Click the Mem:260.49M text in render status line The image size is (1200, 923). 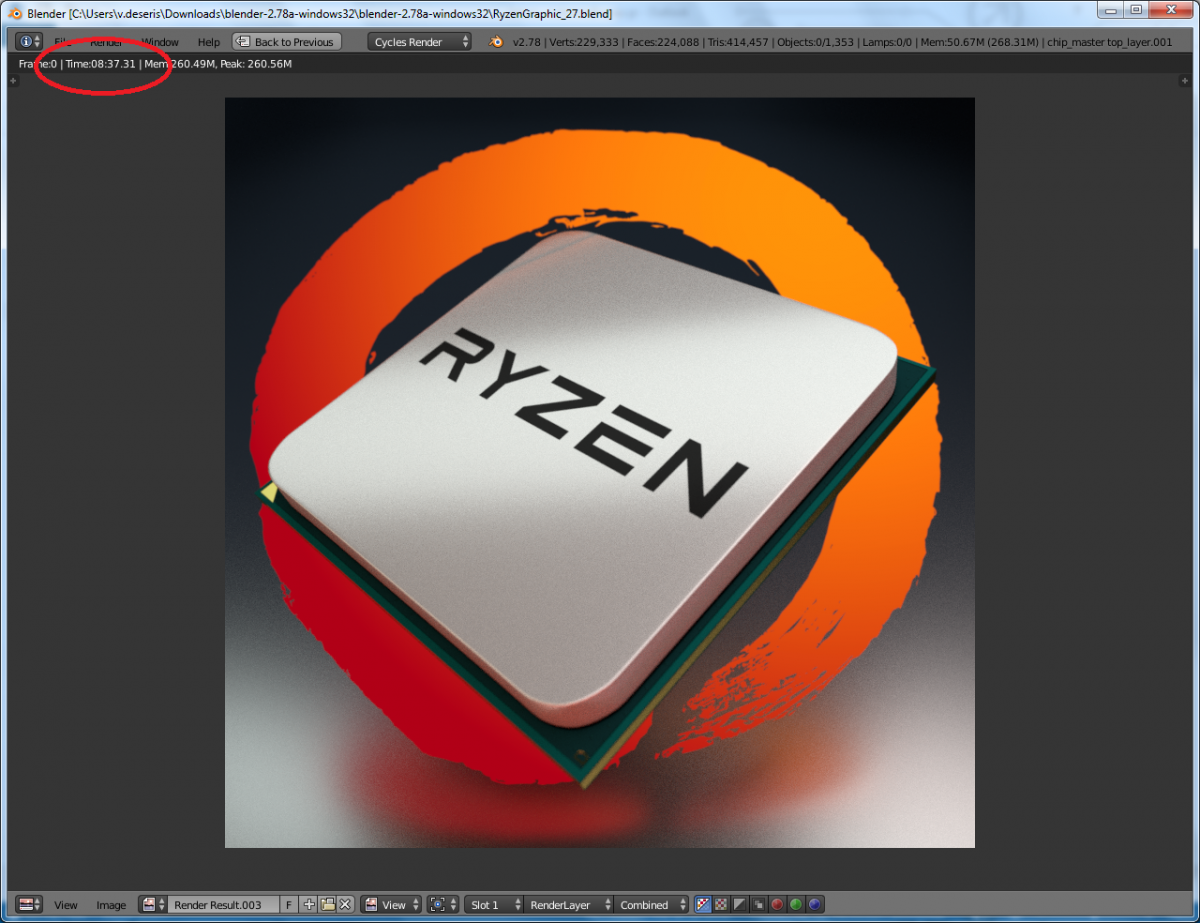[x=180, y=64]
